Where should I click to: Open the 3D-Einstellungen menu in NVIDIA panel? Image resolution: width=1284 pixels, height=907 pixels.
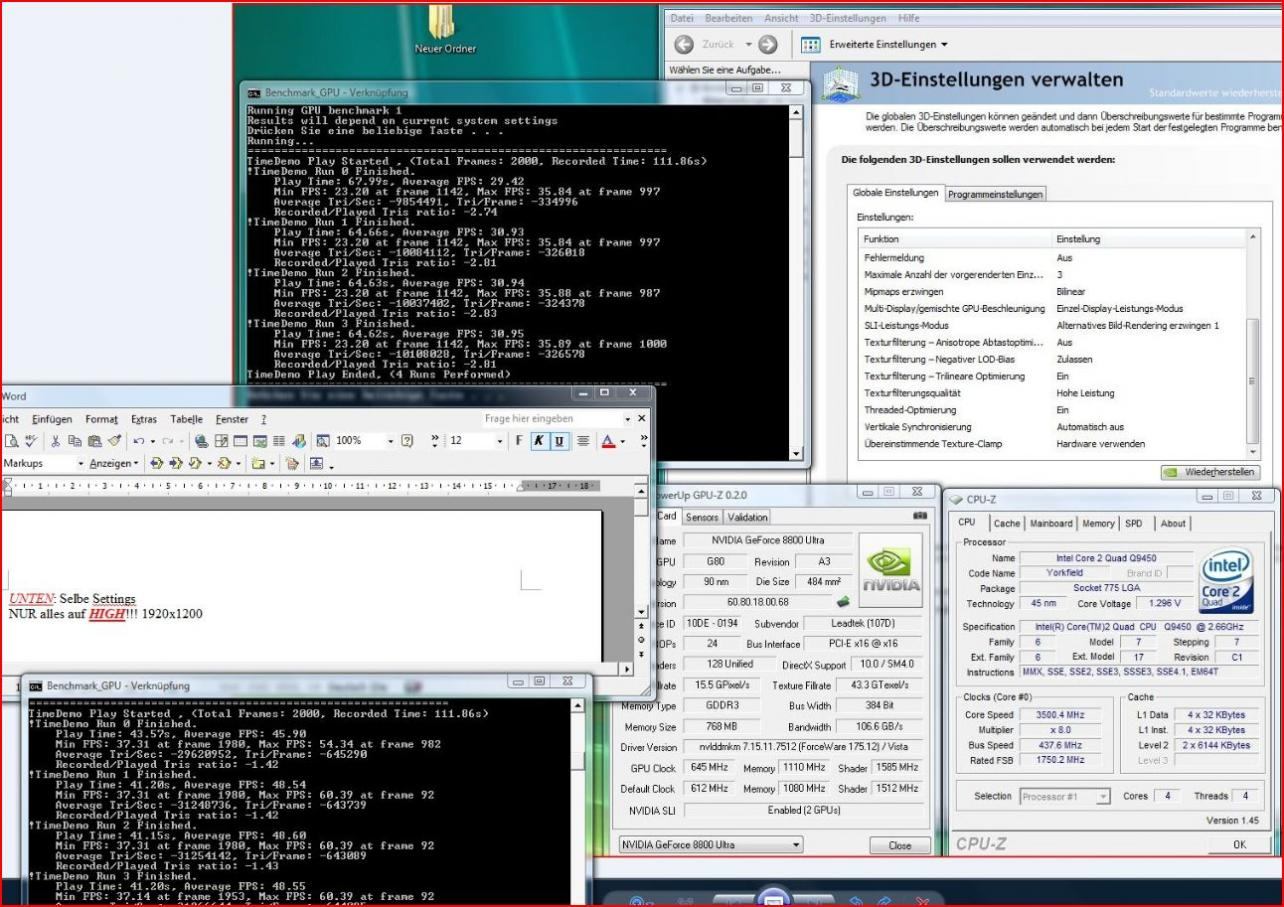pos(847,18)
